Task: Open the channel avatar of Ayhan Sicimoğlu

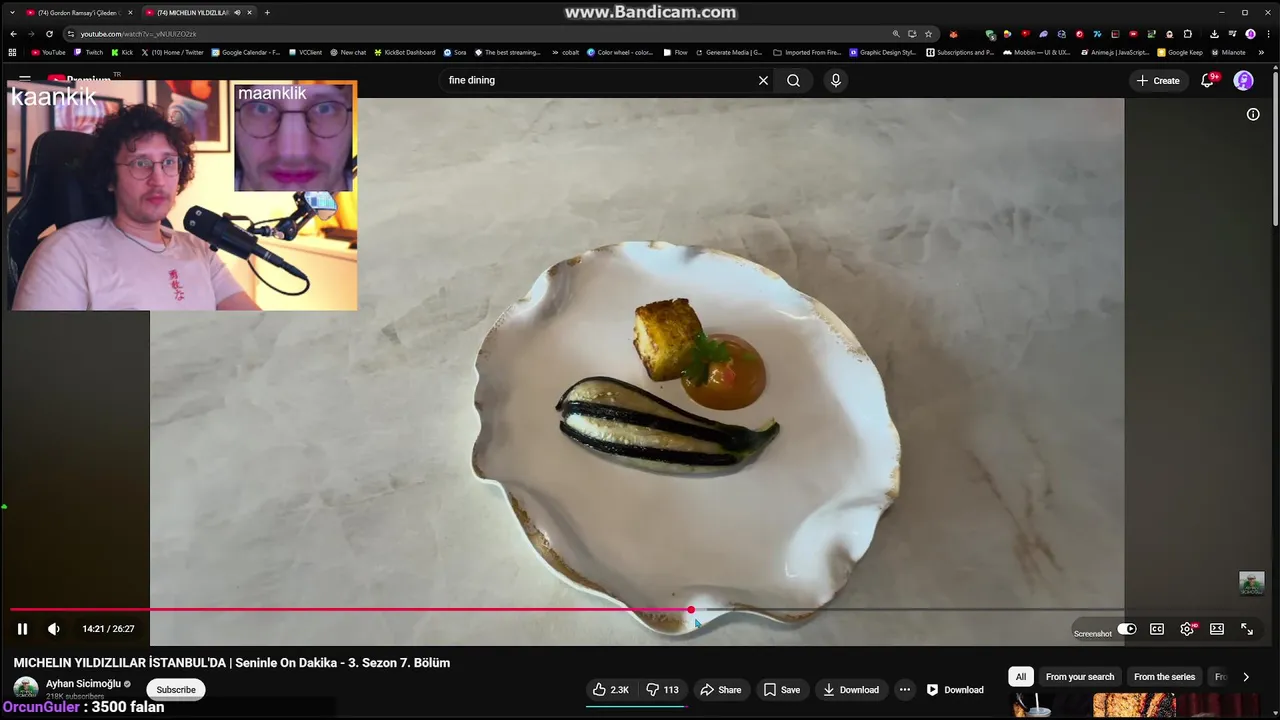Action: pos(26,688)
